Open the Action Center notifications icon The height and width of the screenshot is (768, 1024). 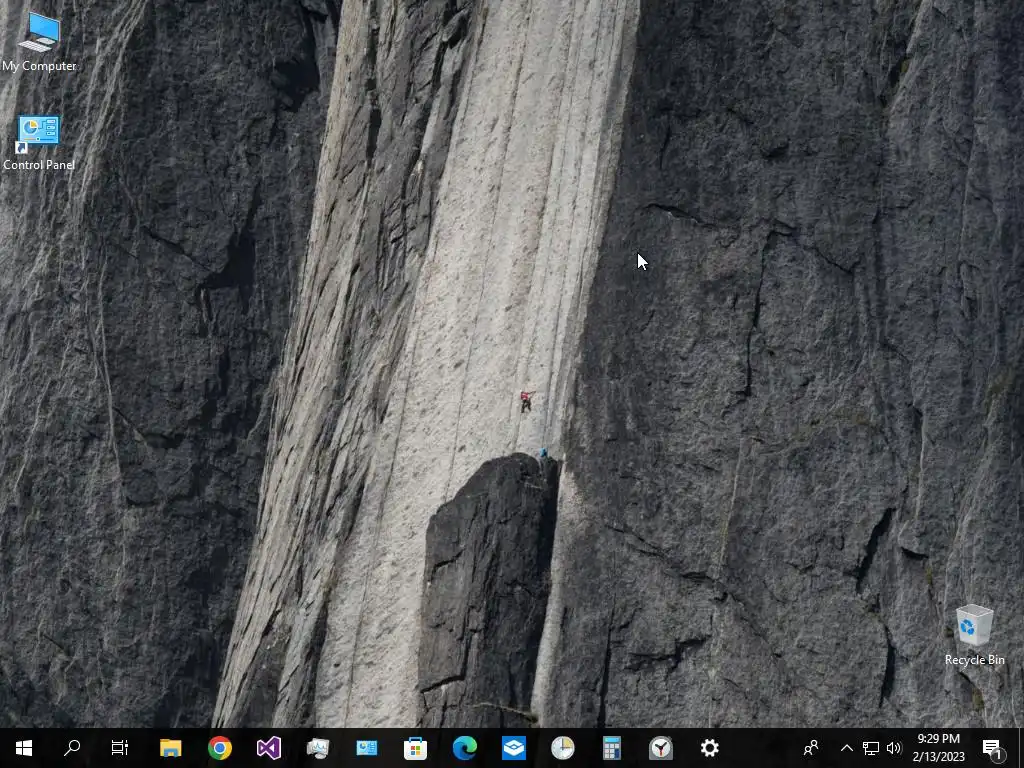(993, 748)
